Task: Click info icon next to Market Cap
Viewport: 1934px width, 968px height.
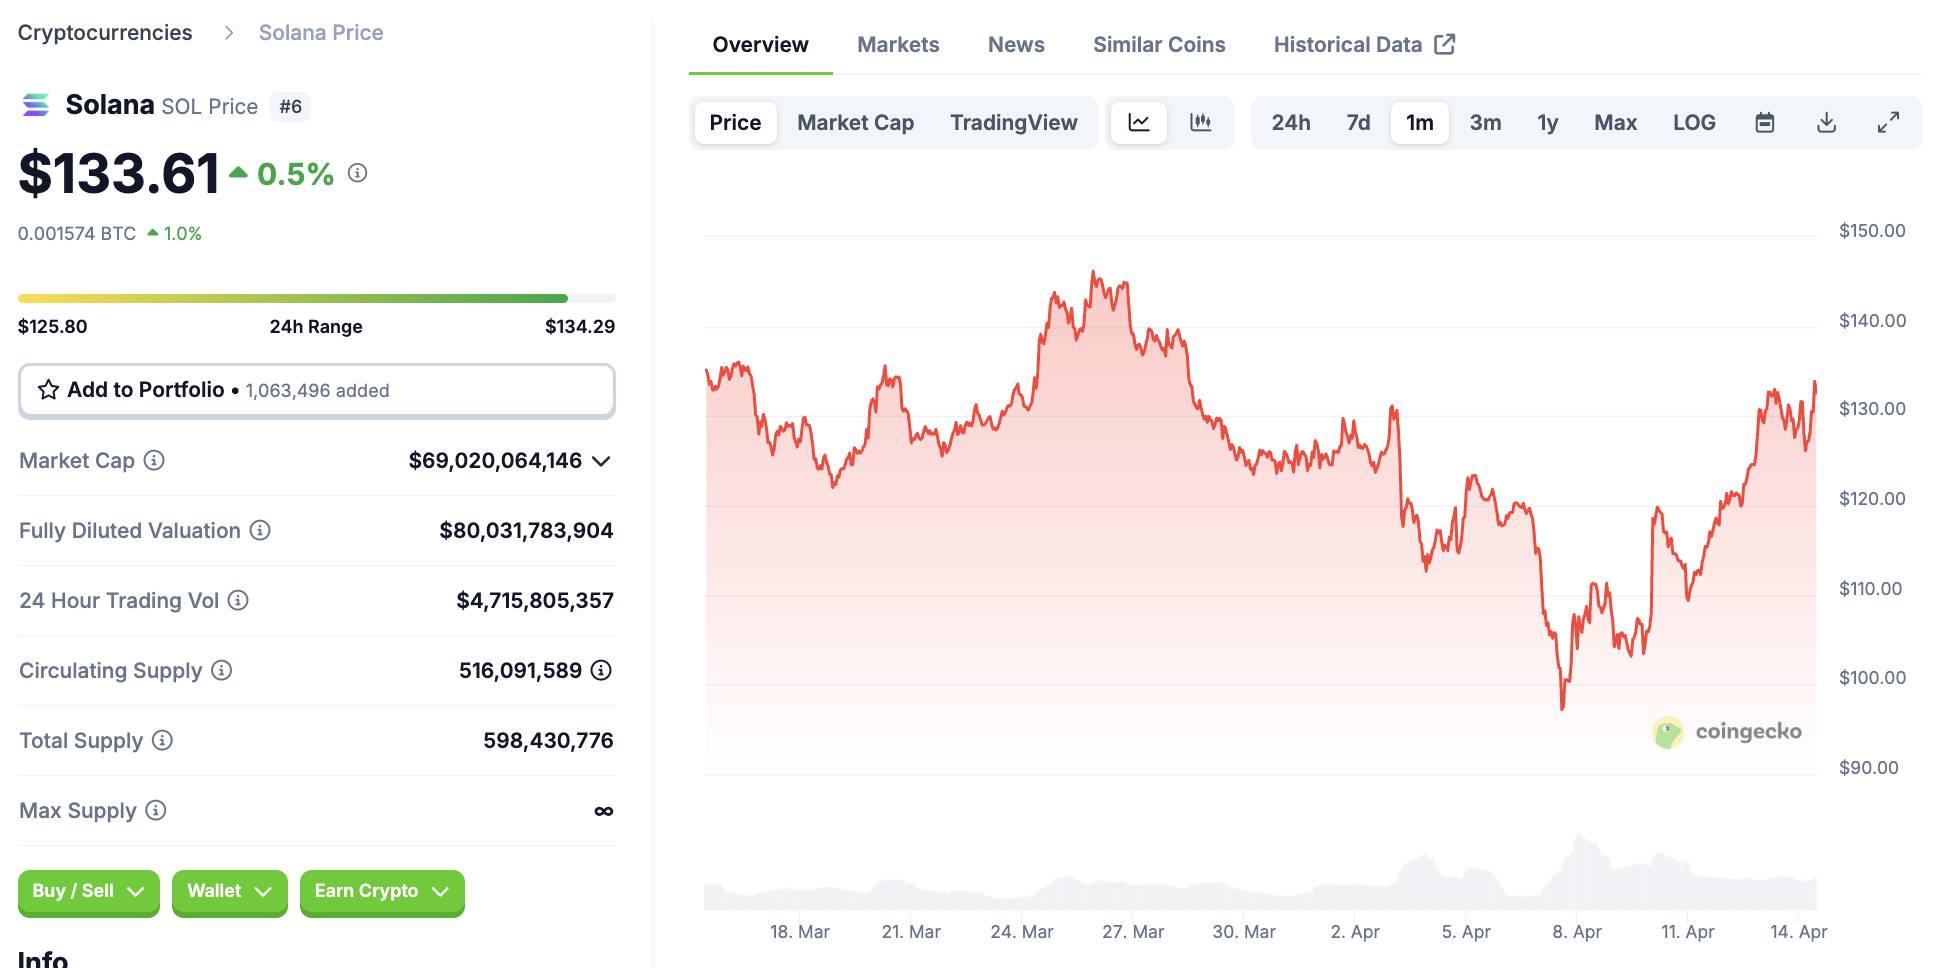Action: click(x=154, y=461)
